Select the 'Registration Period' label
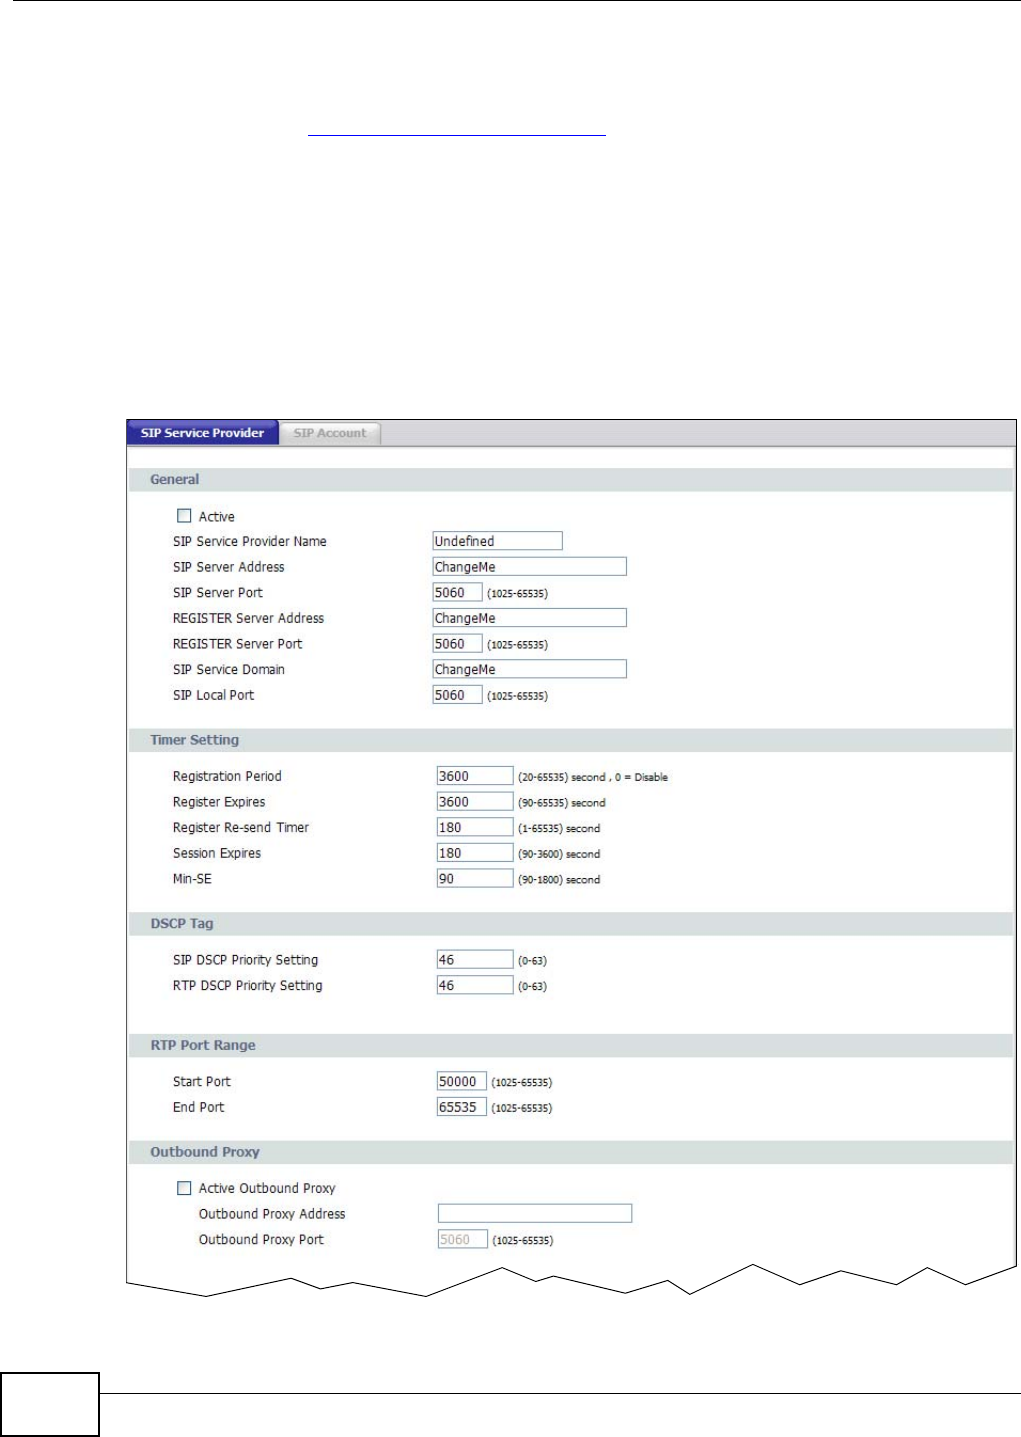The image size is (1021, 1437). pos(227,776)
